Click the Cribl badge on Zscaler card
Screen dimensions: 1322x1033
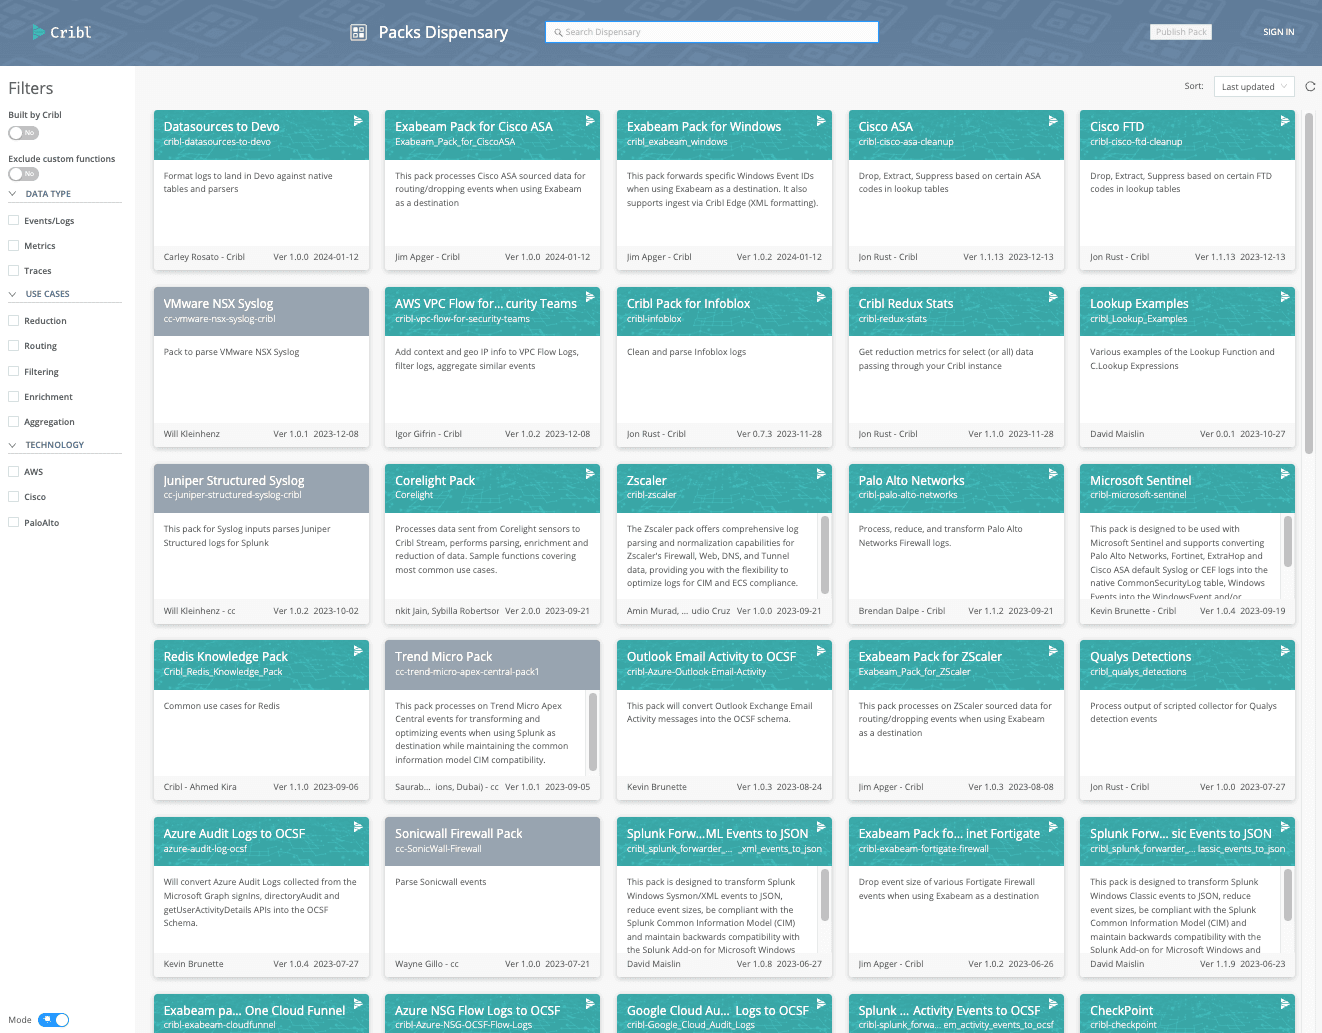[821, 474]
